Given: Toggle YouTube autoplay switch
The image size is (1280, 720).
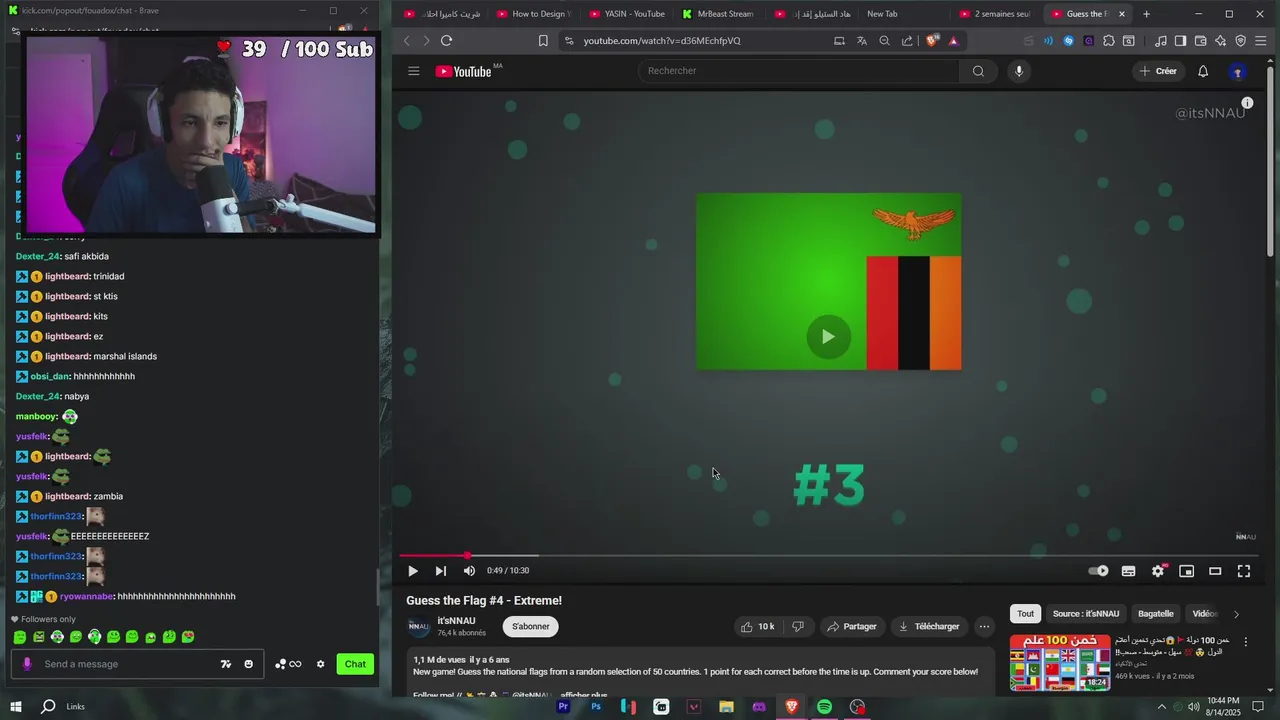Looking at the screenshot, I should point(1098,571).
